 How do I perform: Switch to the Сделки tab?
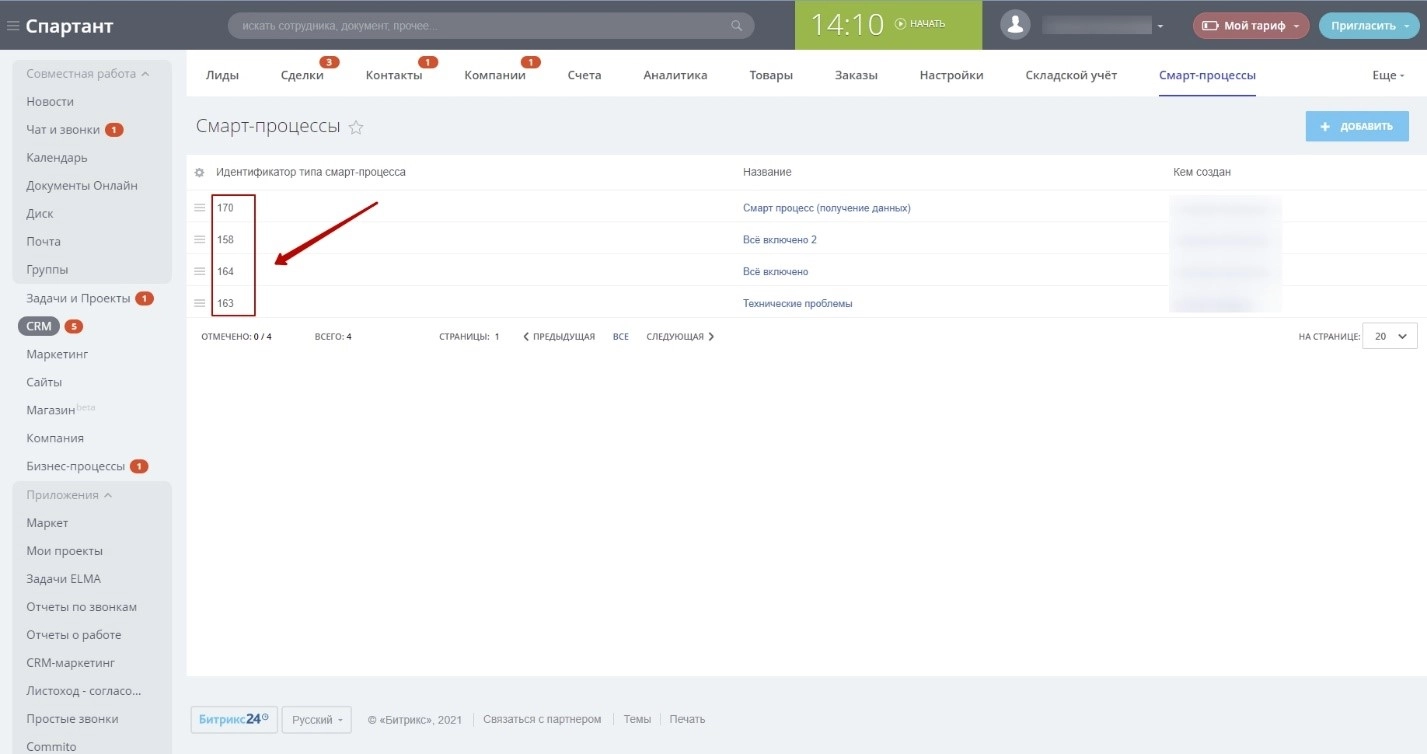tap(302, 76)
